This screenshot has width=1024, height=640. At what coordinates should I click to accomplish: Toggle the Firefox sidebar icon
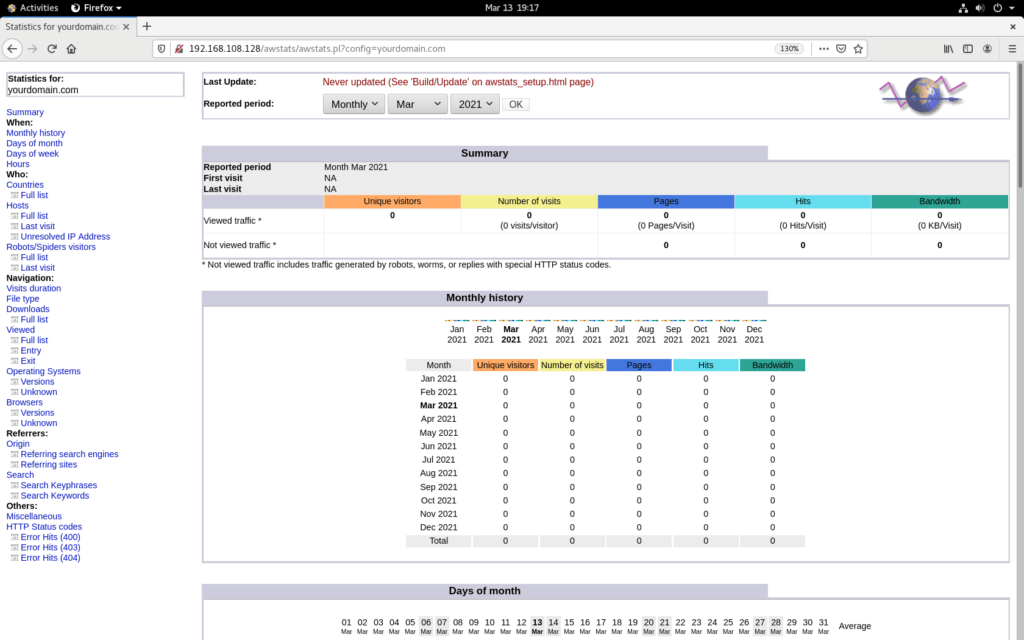pyautogui.click(x=968, y=49)
